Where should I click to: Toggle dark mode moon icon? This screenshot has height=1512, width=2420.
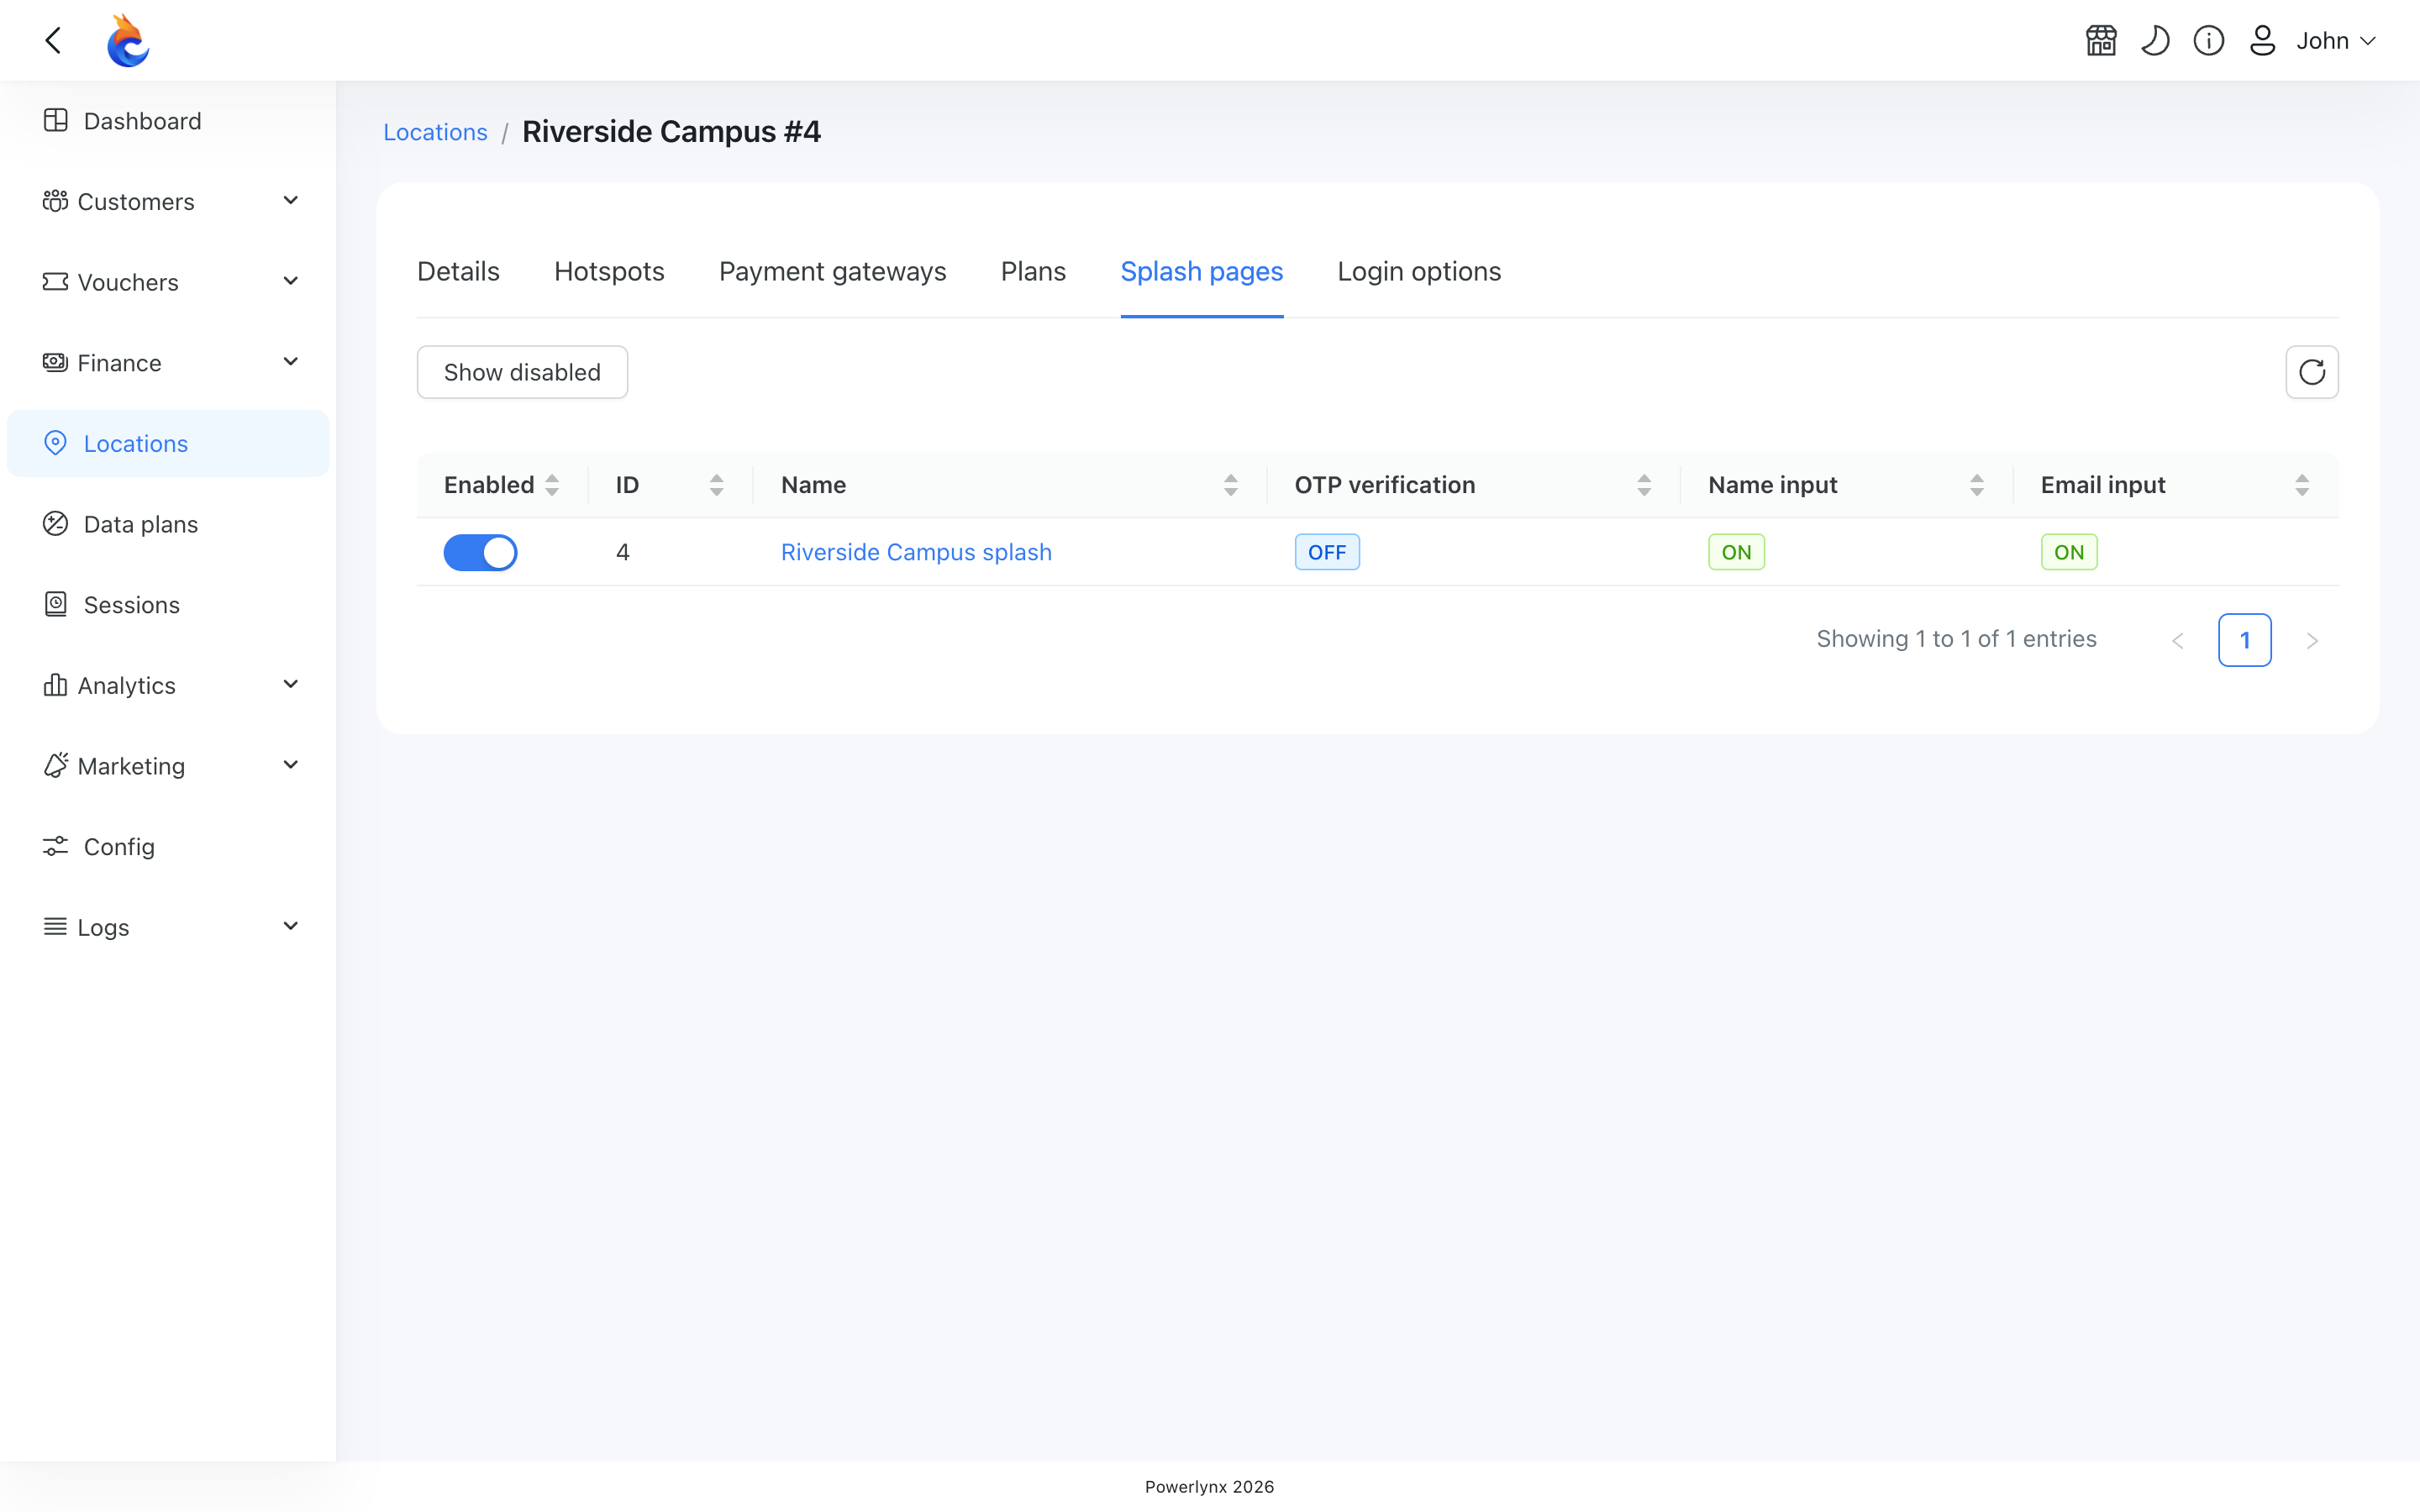coord(2155,40)
